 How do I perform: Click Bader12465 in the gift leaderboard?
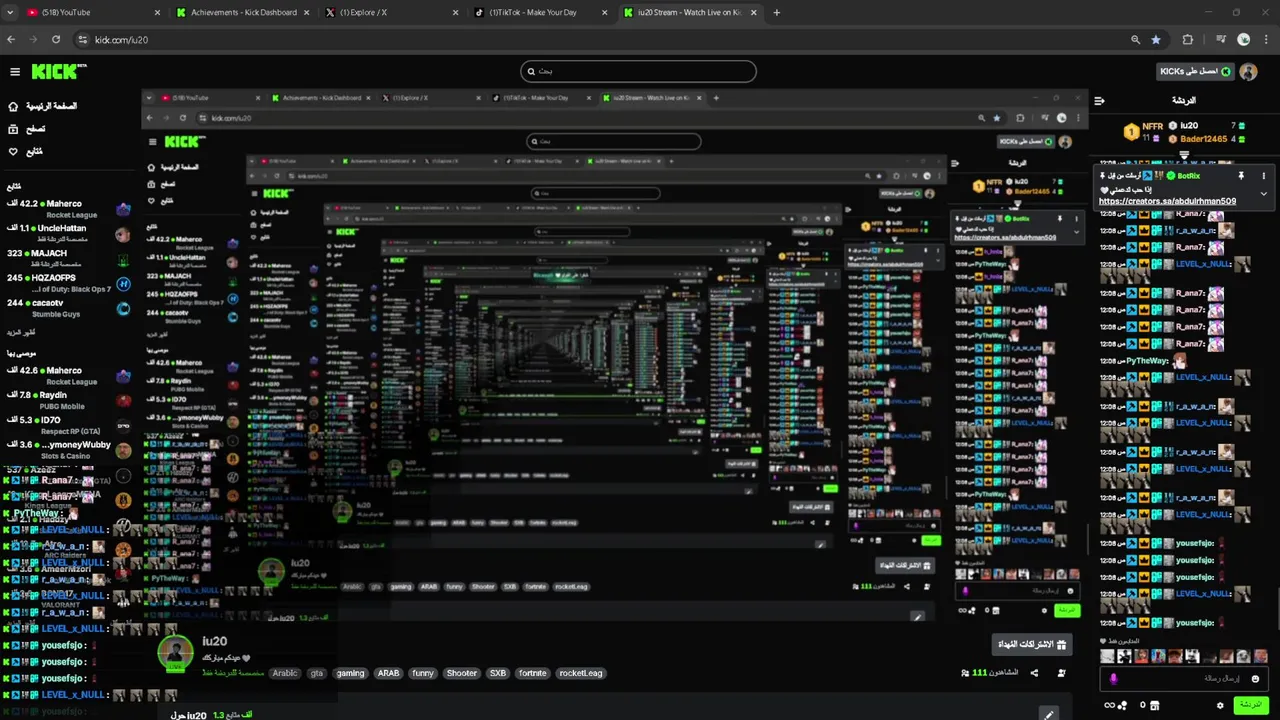point(1205,139)
